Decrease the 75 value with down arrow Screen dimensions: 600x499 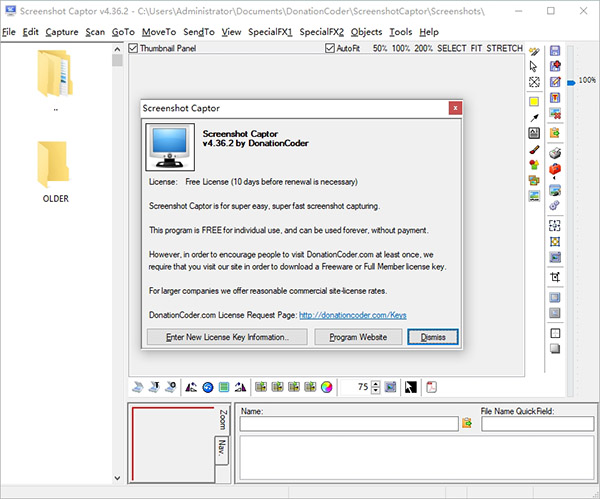click(376, 390)
